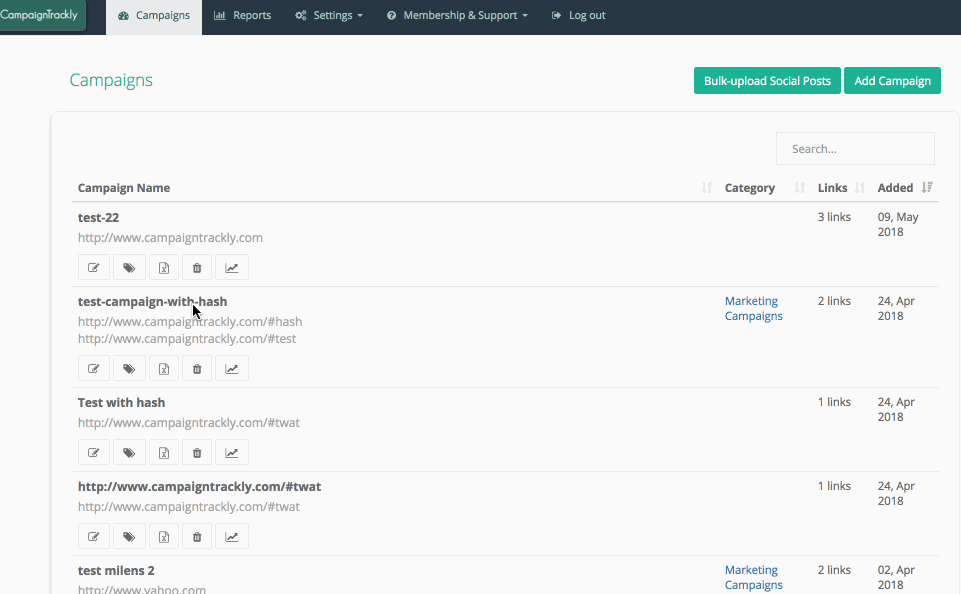
Task: Open chart icon for http://www.campaigntrackly.com/#twat campaign
Action: (x=231, y=537)
